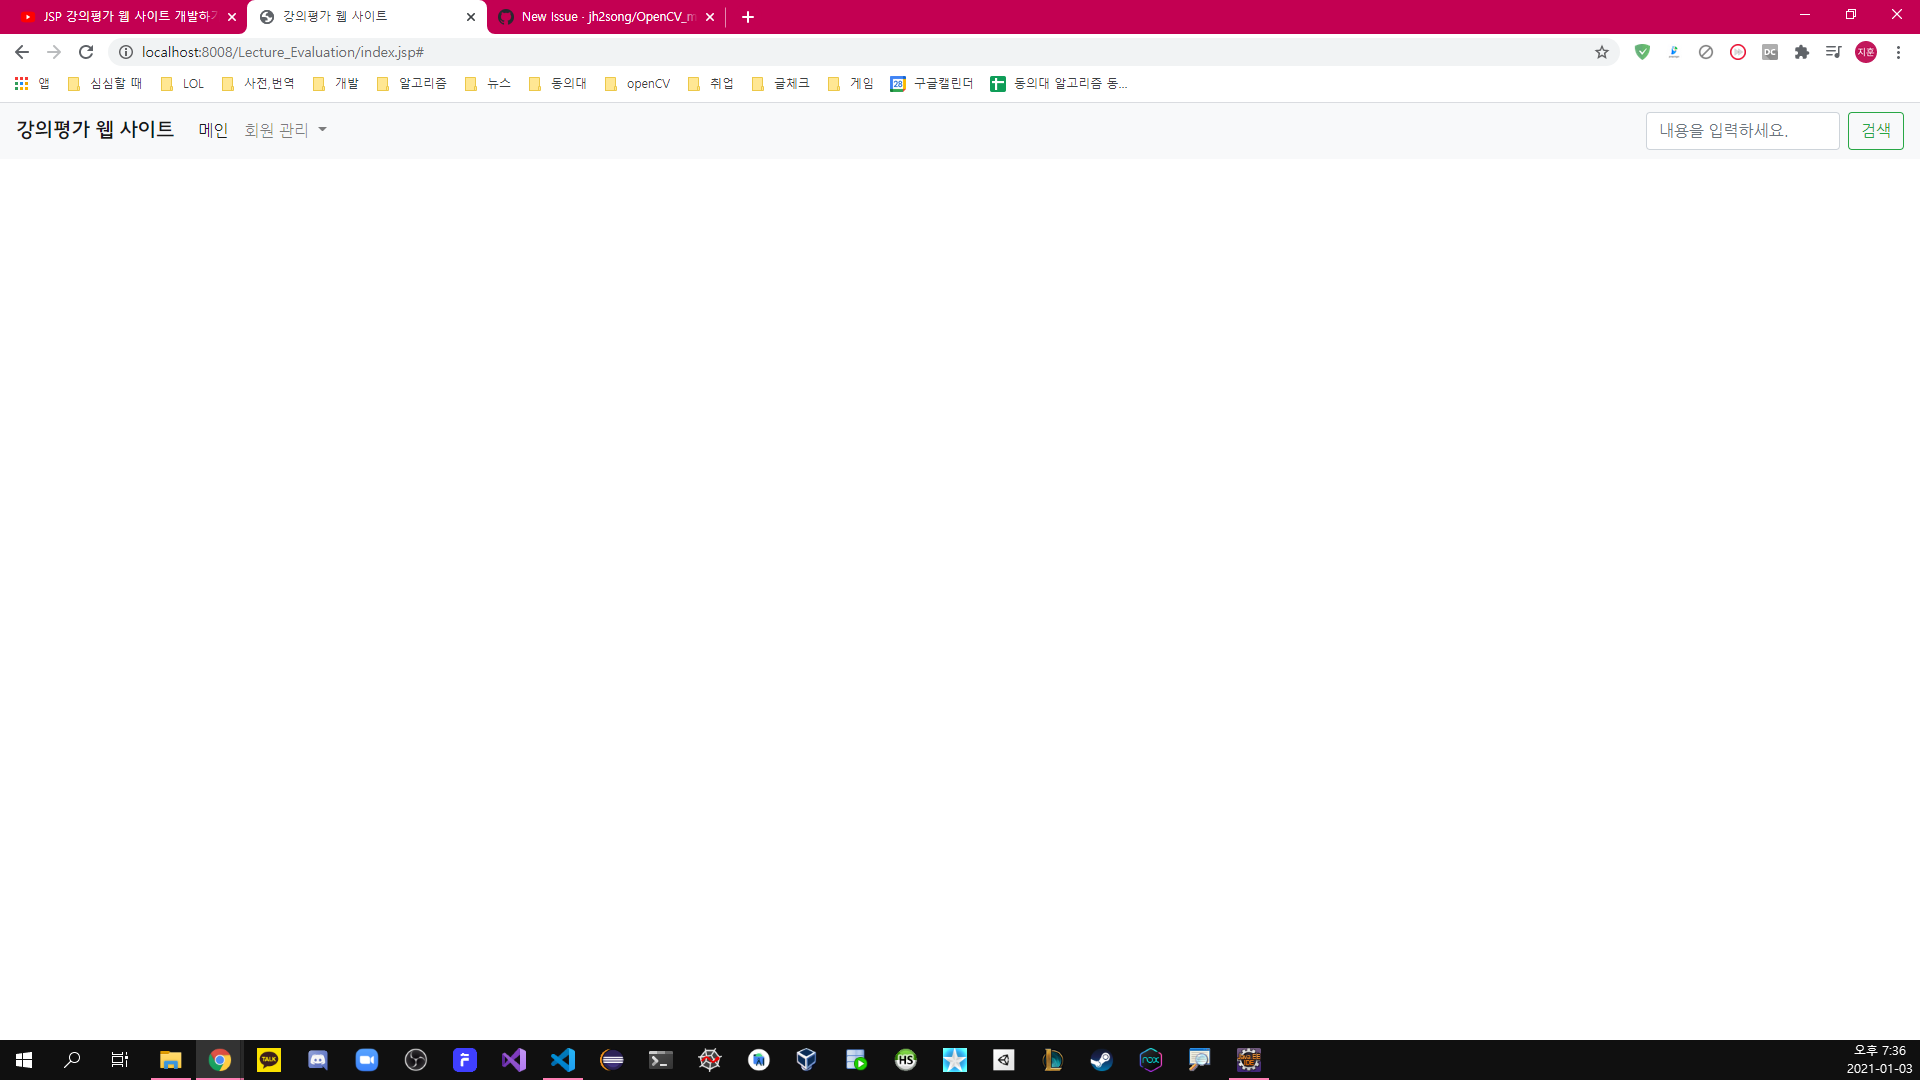Click the green shield extension icon
This screenshot has height=1080, width=1920.
click(1642, 52)
